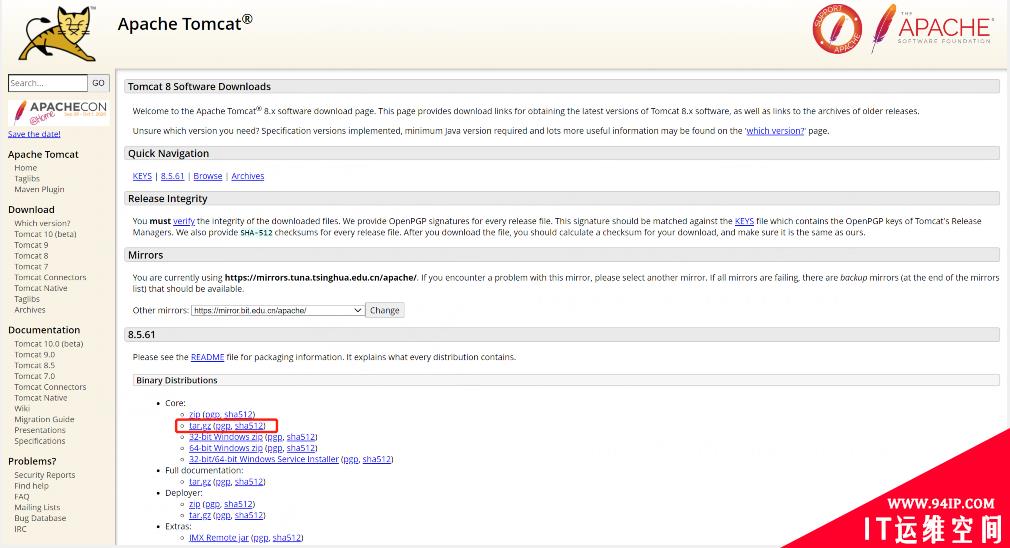The width and height of the screenshot is (1010, 548).
Task: Open Home in the Apache Tomcat sidebar
Action: tap(26, 167)
